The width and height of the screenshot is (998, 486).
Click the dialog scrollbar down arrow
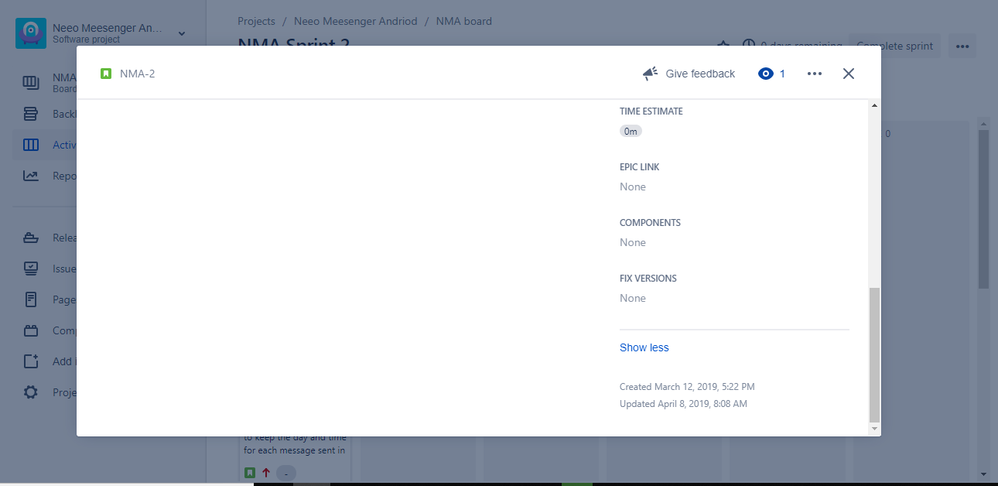click(x=875, y=429)
